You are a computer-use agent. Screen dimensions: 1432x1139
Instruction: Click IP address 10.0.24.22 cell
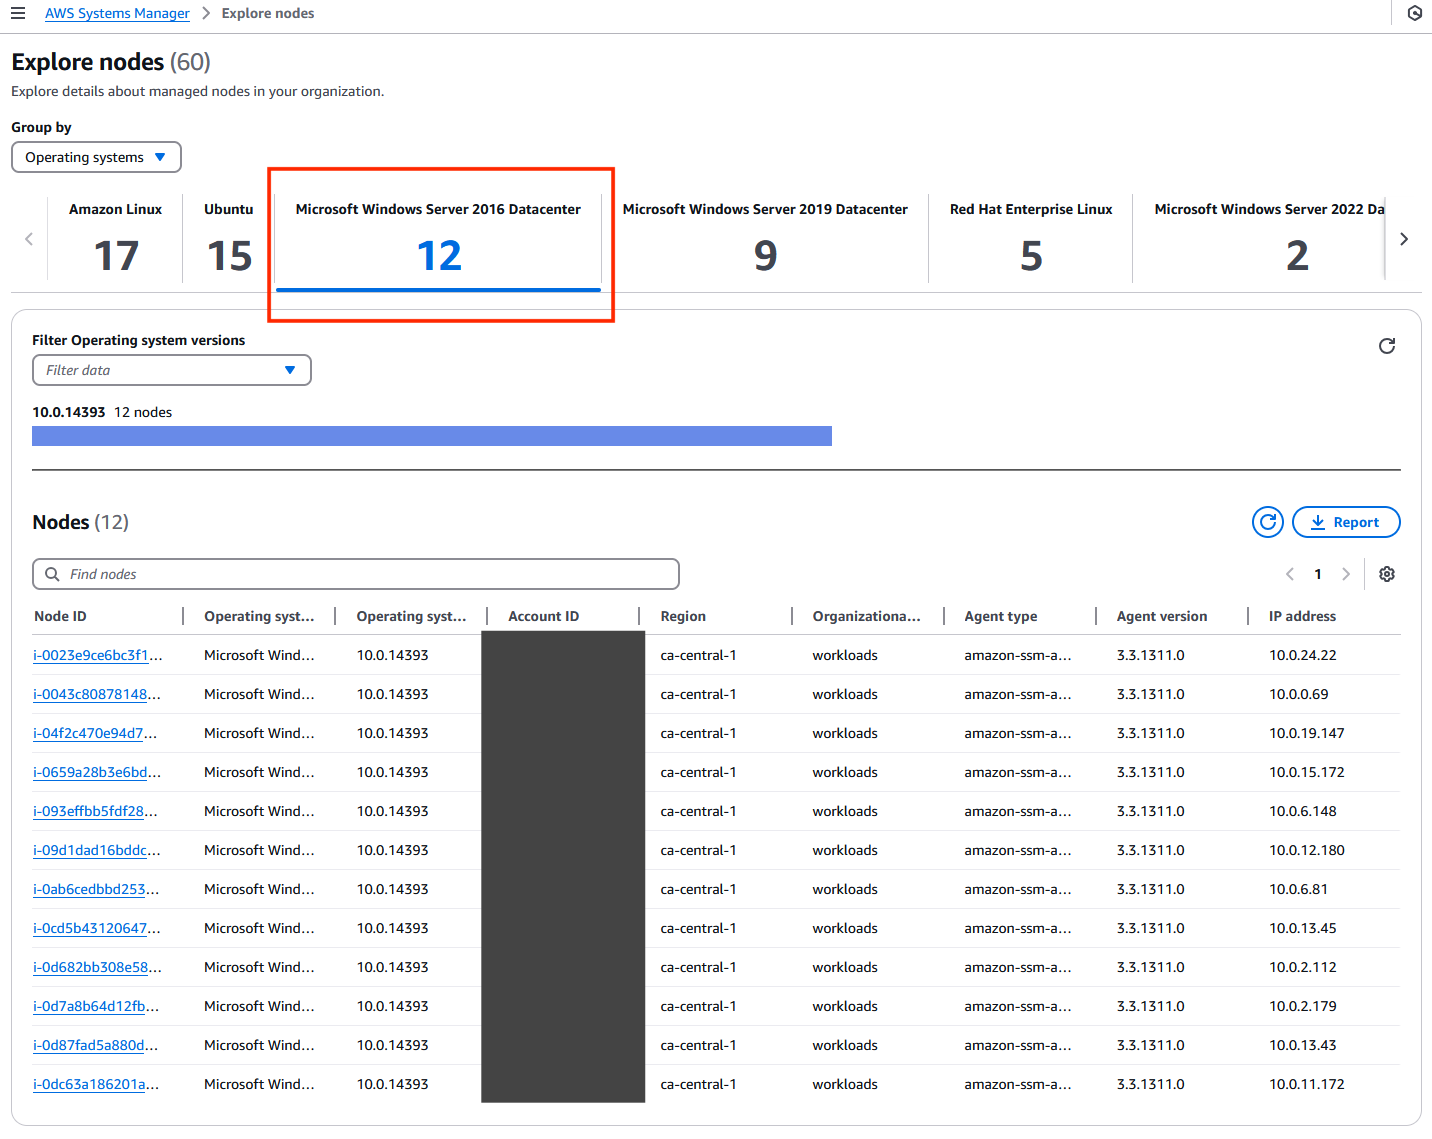click(x=1303, y=655)
